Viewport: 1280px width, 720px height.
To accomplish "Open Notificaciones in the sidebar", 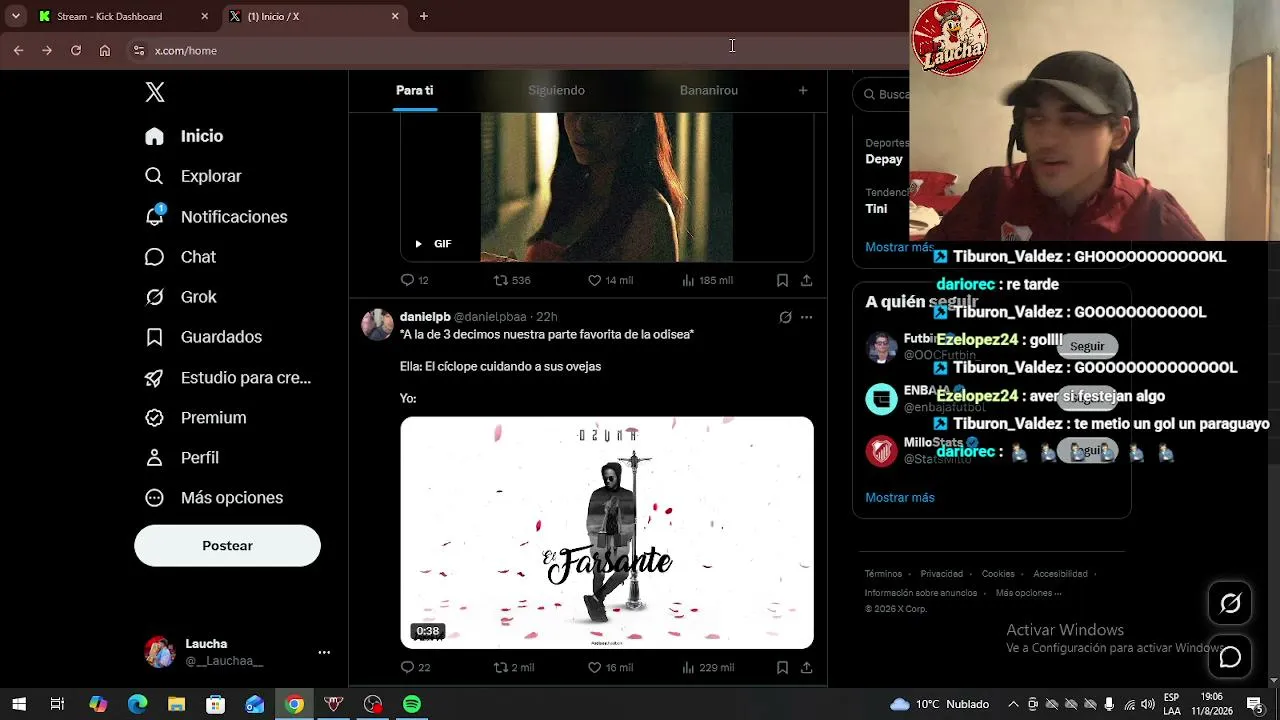I will [x=216, y=217].
